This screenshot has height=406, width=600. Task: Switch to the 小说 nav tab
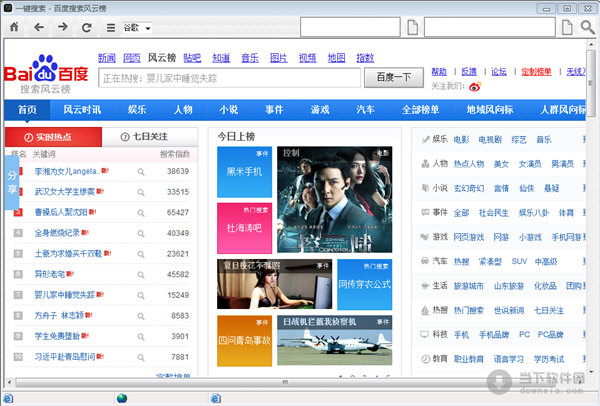coord(229,110)
